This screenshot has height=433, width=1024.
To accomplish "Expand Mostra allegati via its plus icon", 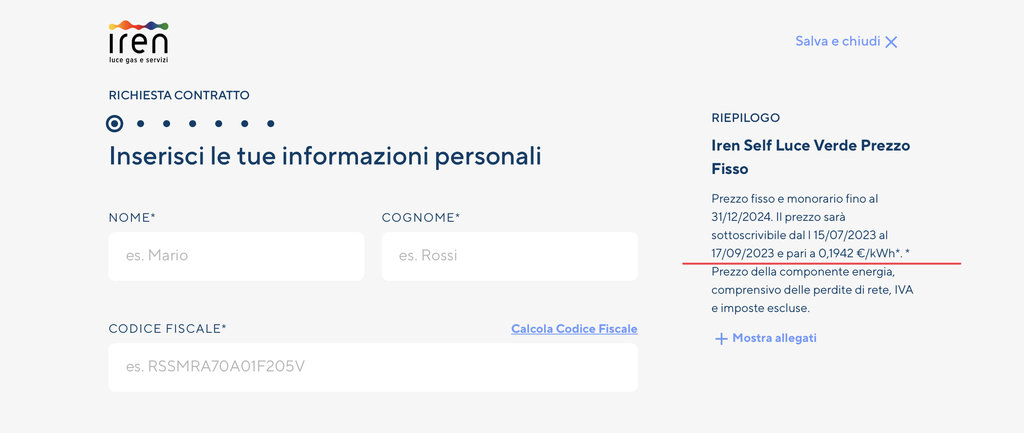I will click(721, 339).
